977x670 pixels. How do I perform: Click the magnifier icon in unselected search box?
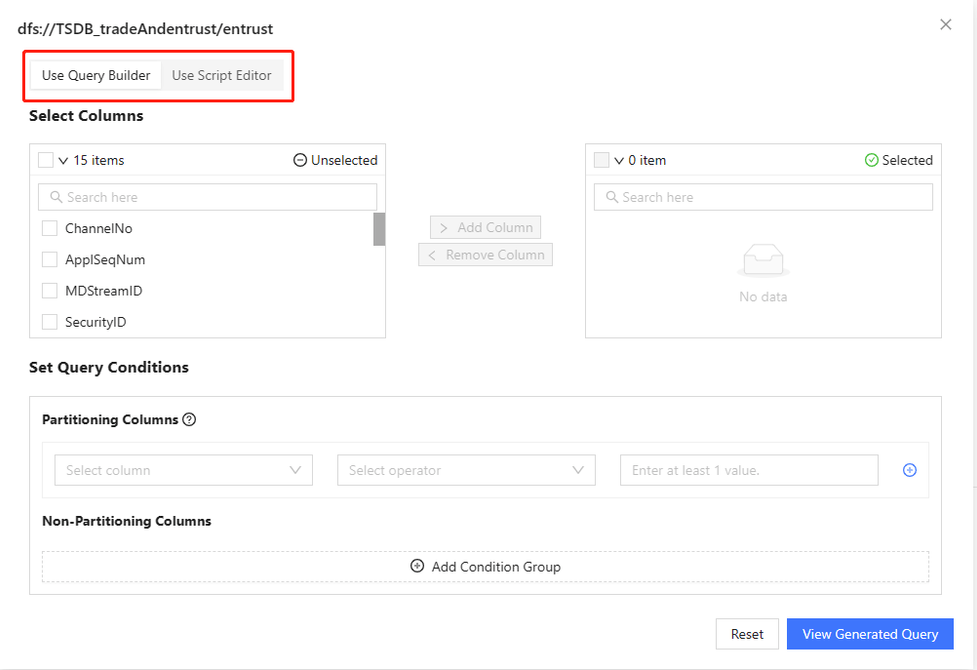(x=56, y=197)
